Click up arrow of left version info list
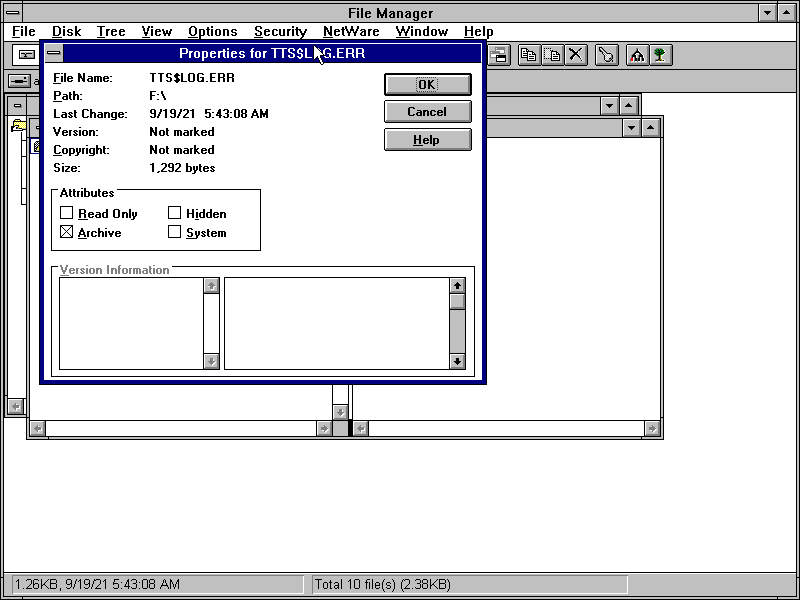Viewport: 800px width, 600px height. pyautogui.click(x=211, y=285)
